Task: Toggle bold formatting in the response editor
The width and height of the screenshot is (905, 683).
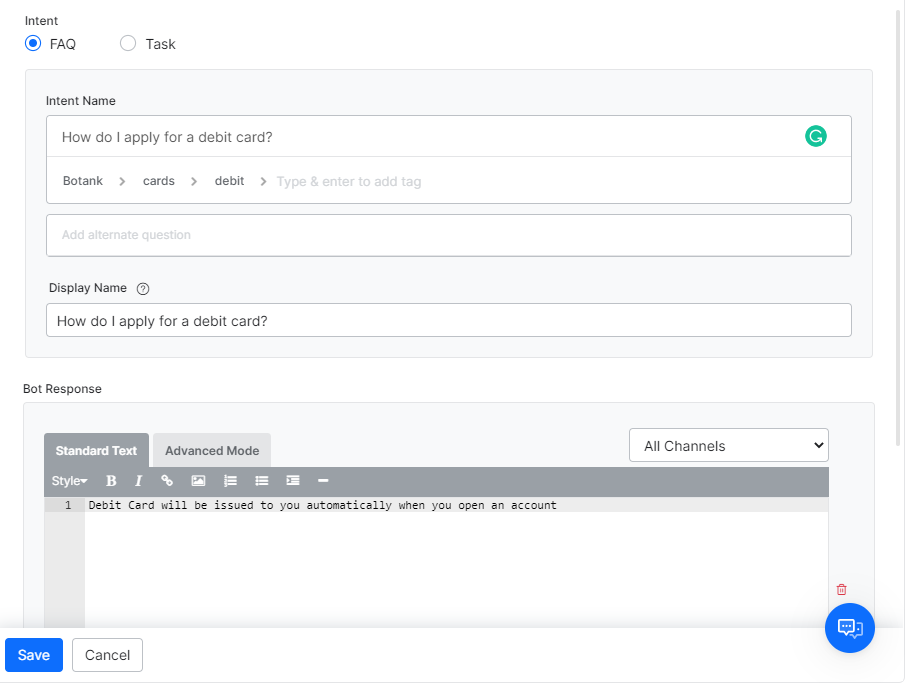Action: [111, 481]
